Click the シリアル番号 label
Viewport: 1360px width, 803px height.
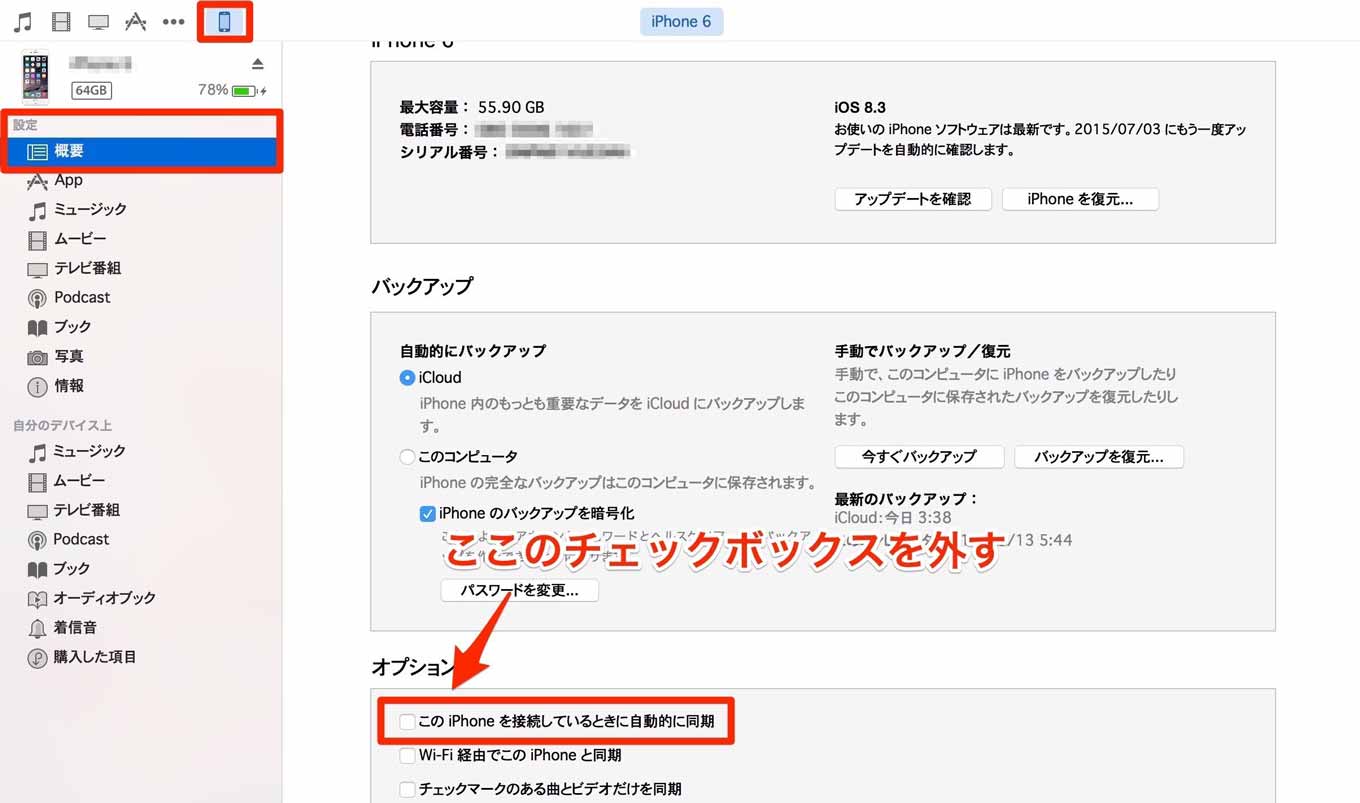[x=450, y=152]
